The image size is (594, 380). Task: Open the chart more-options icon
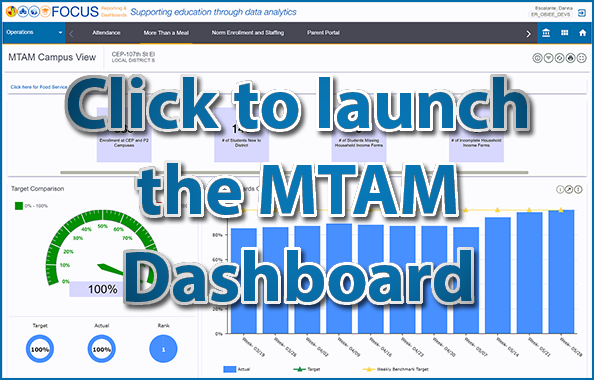[x=578, y=189]
